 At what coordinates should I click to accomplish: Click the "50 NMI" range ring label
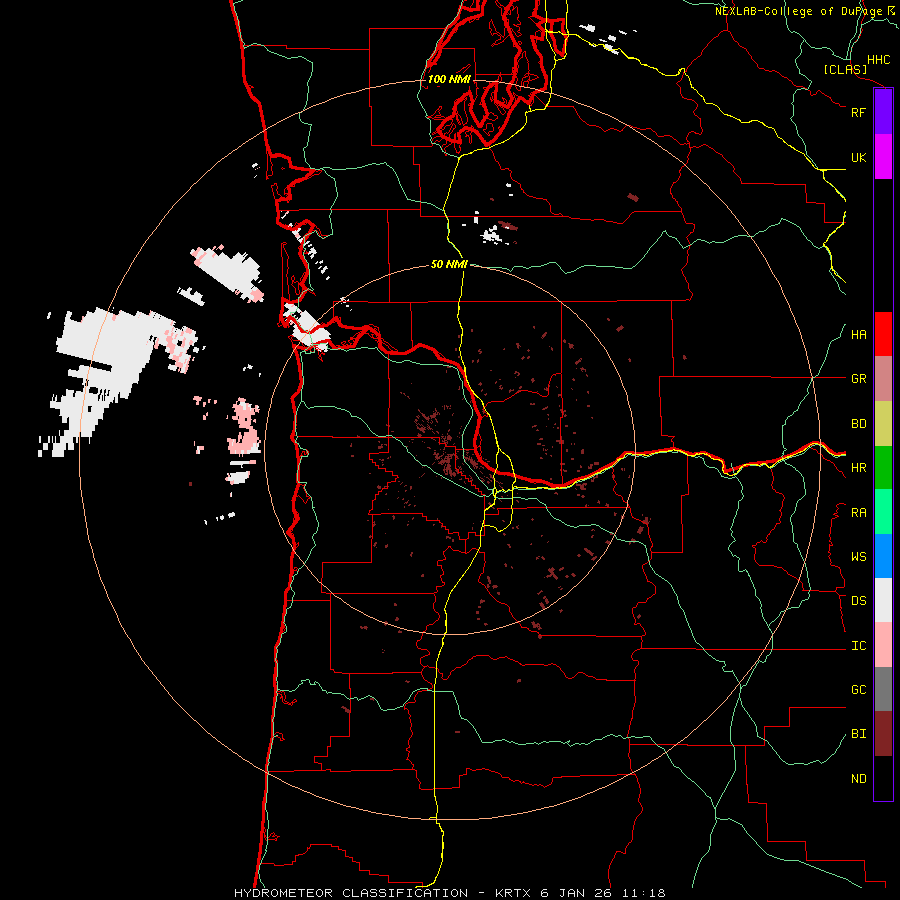pyautogui.click(x=449, y=264)
